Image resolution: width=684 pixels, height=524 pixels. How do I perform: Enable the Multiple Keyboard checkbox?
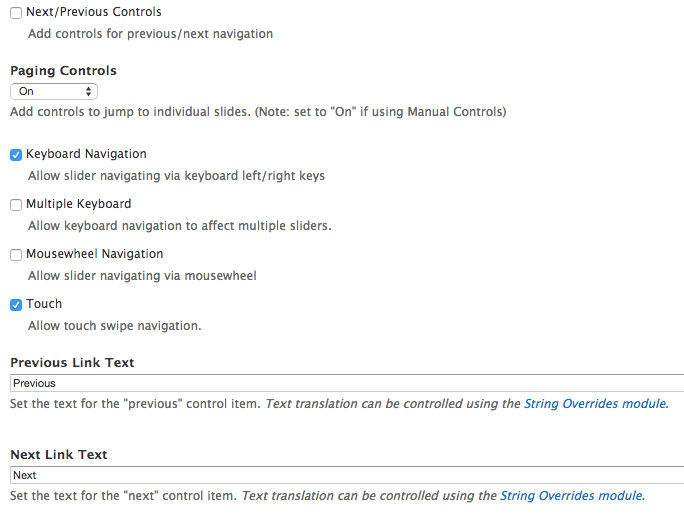point(16,205)
